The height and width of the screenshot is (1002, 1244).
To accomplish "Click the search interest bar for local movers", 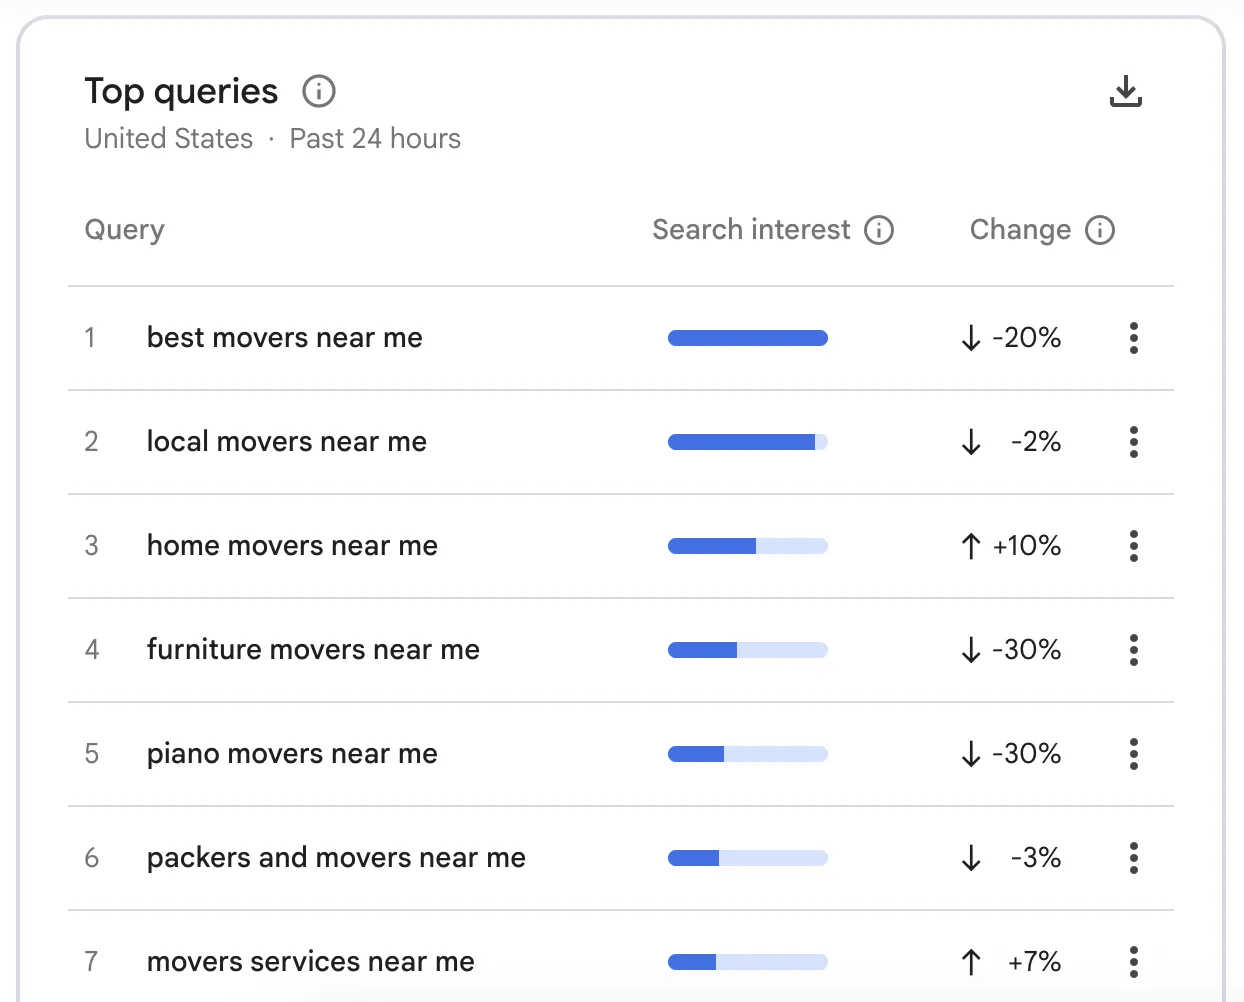I will point(748,442).
